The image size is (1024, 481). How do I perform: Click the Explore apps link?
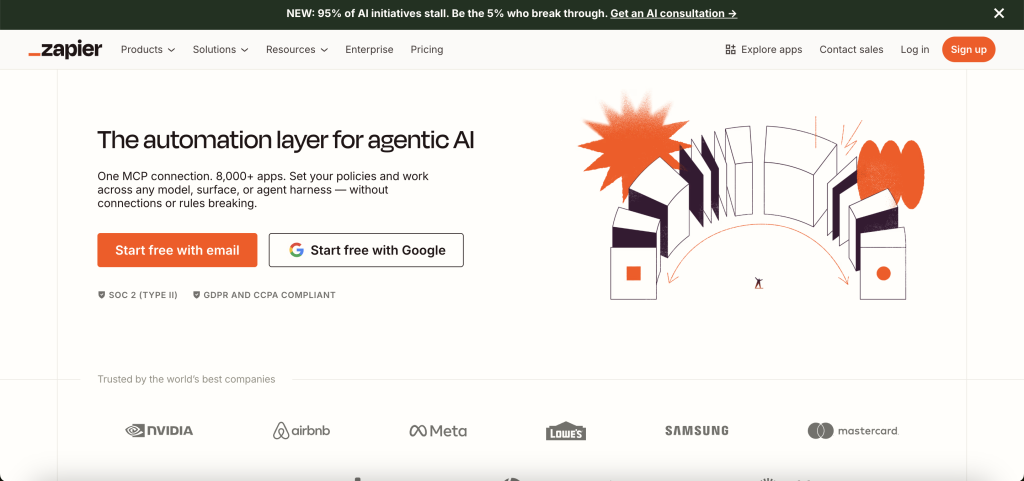[x=763, y=49]
